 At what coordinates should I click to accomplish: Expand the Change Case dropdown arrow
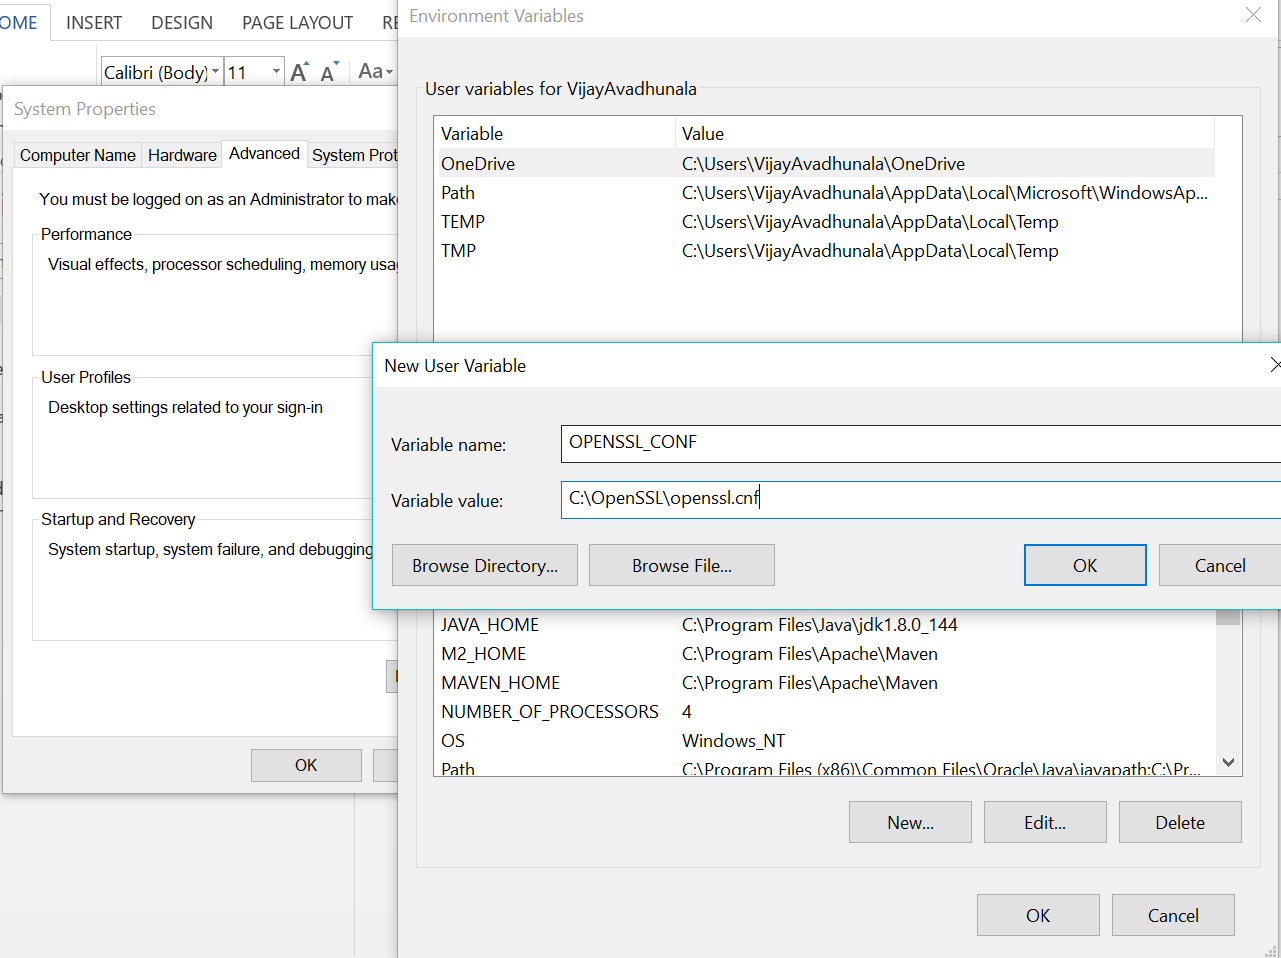tap(388, 71)
